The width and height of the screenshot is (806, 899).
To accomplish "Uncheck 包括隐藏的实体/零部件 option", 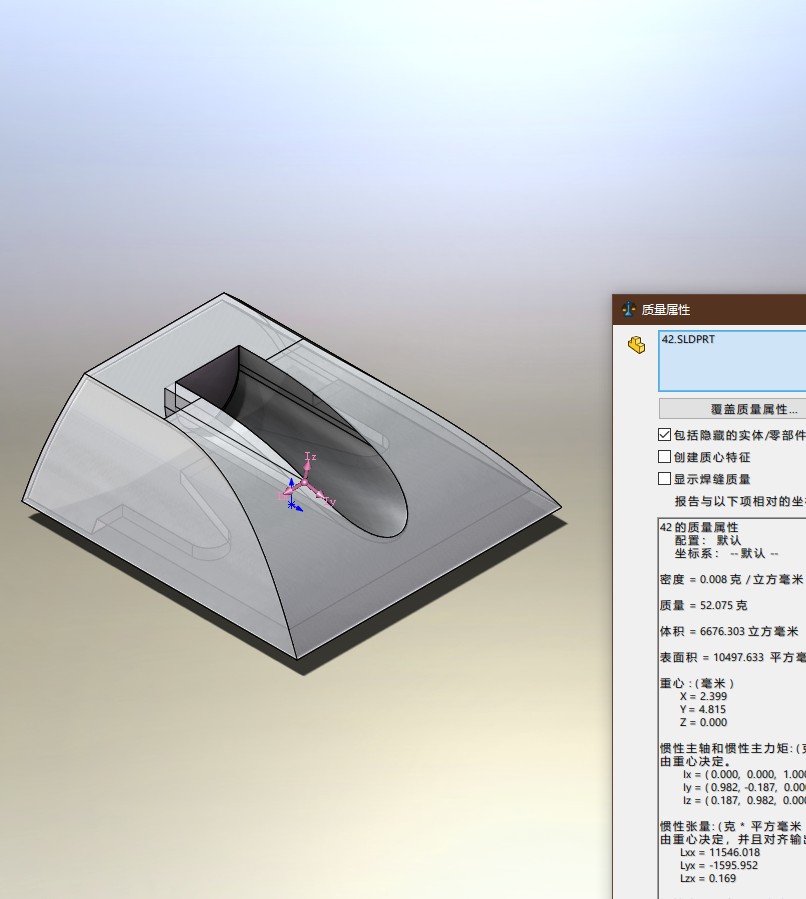I will (x=665, y=435).
